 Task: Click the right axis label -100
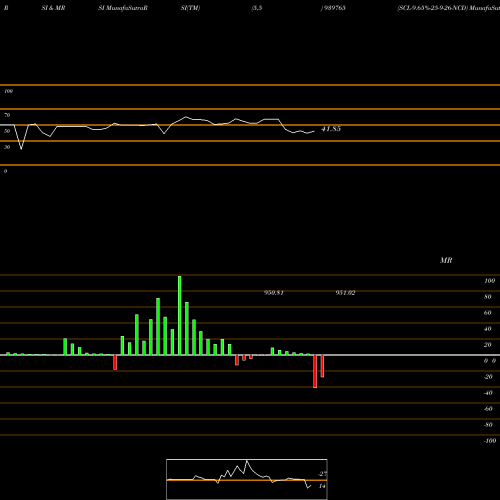coord(490,441)
